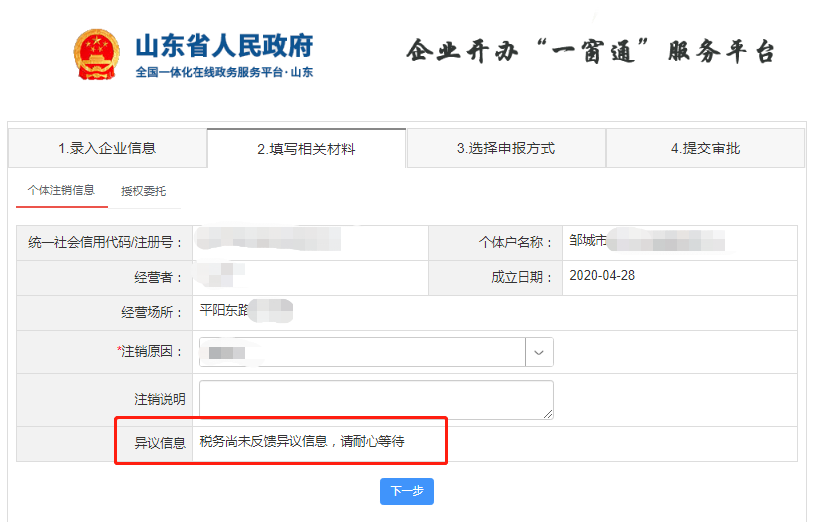Select the 2.填写相关材料 step tab
The width and height of the screenshot is (825, 522).
(x=306, y=149)
